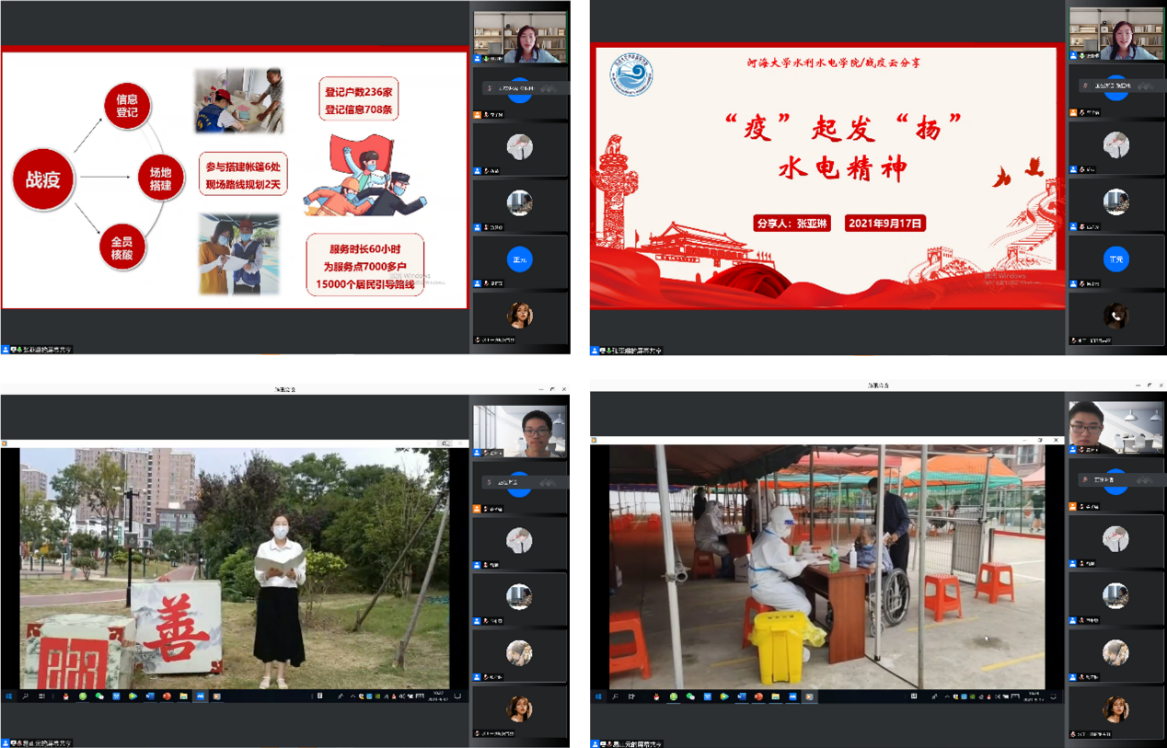Click the 登记户数236家 info box
Viewport: 1167px width, 748px height.
coord(360,98)
